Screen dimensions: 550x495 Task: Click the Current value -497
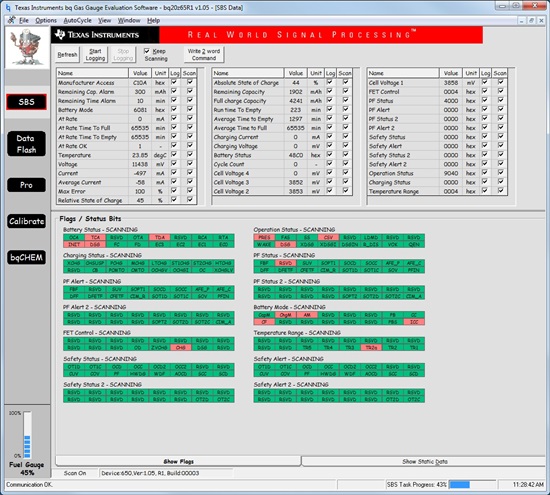click(x=140, y=173)
